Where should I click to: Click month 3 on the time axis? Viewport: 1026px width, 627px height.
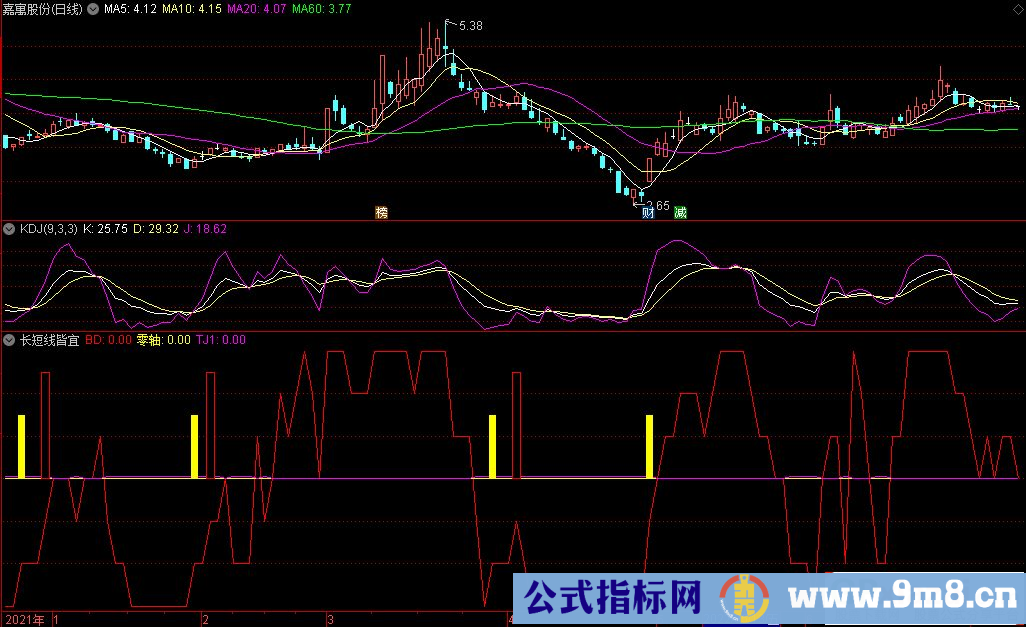[x=330, y=620]
